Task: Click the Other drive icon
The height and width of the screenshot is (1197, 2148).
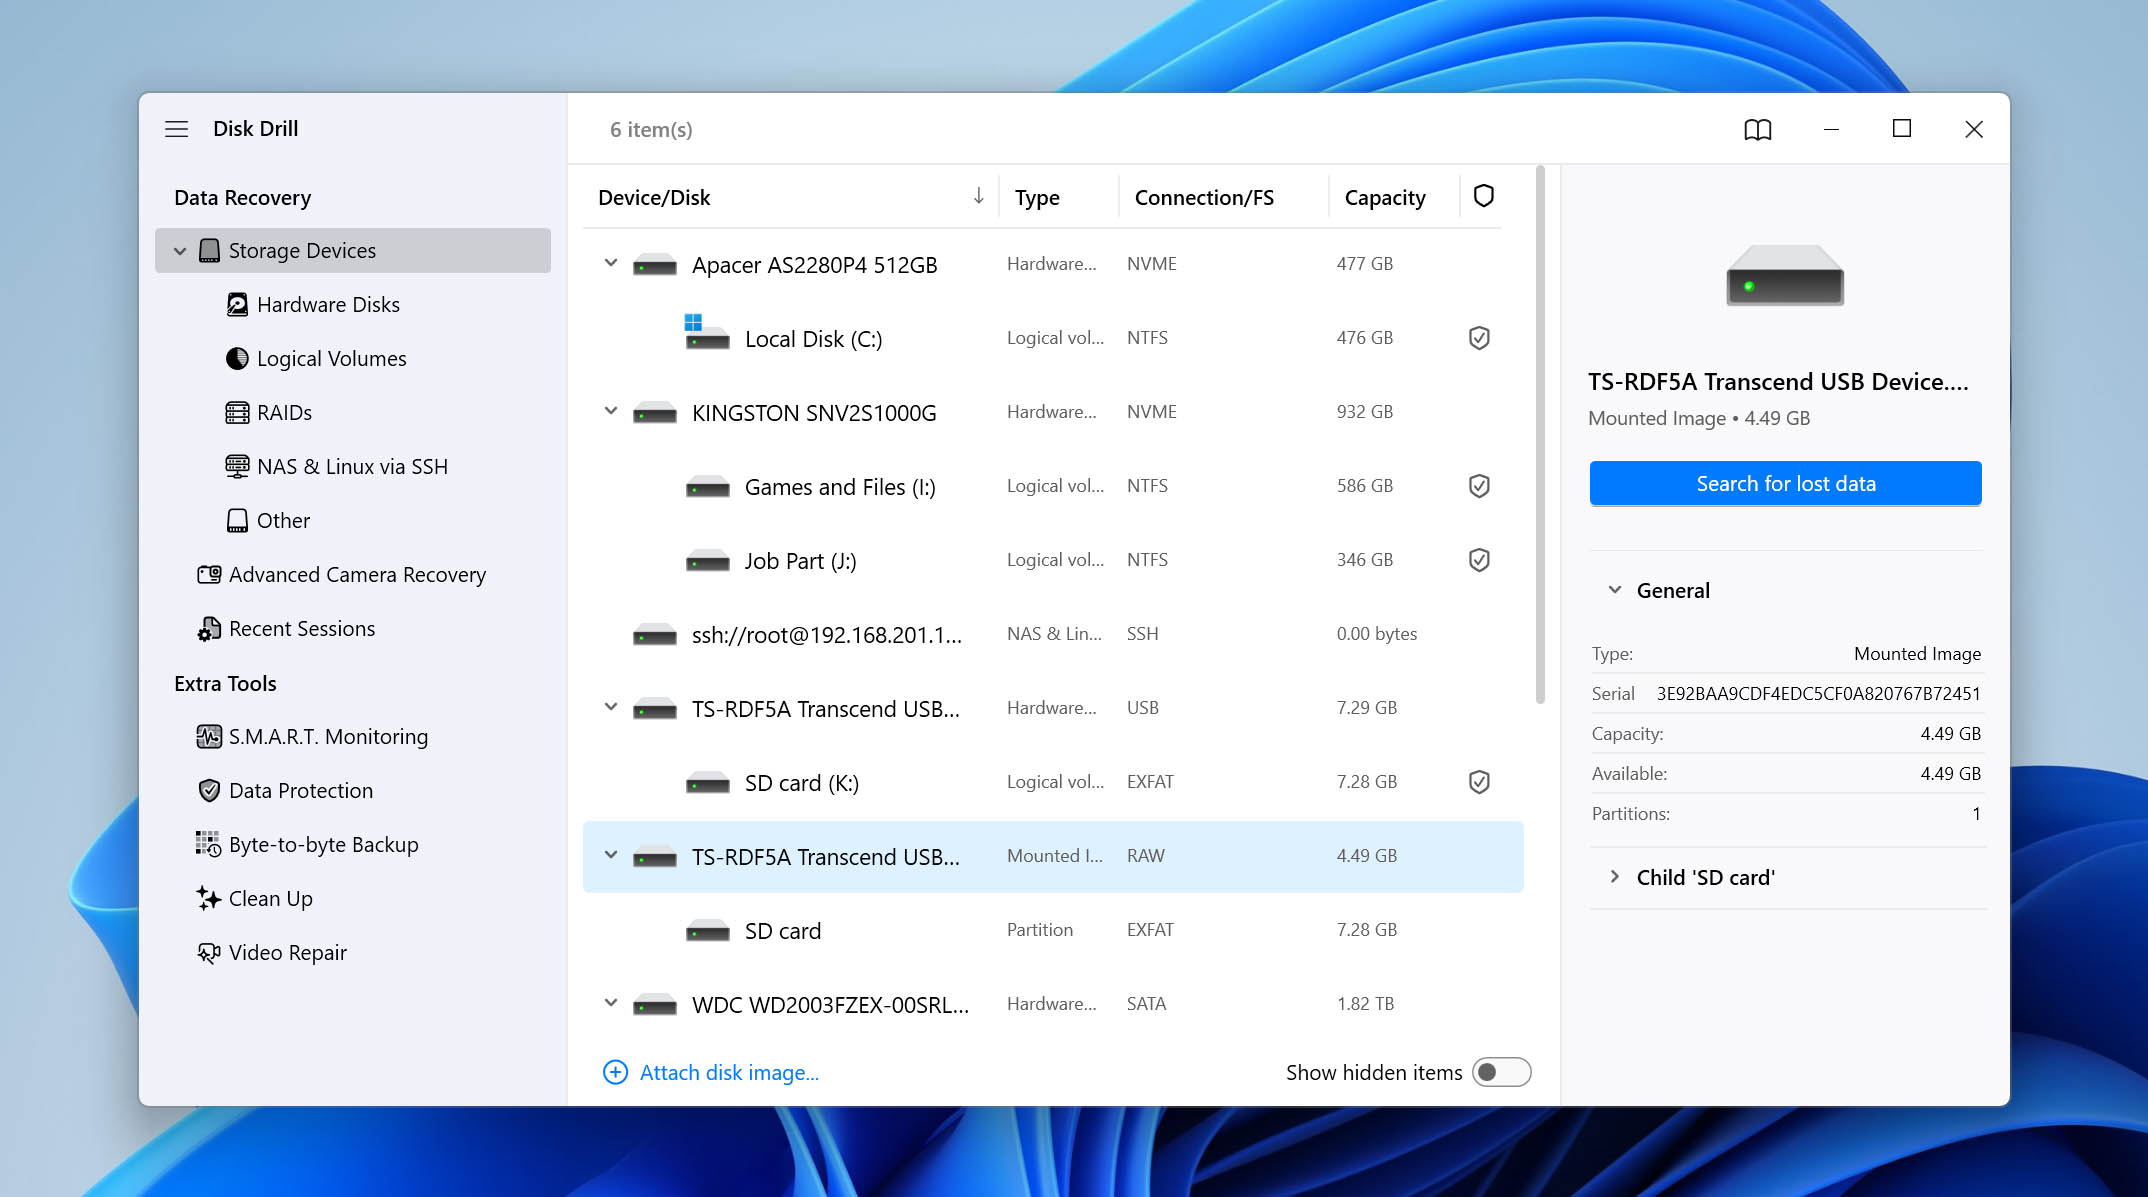Action: 237,520
